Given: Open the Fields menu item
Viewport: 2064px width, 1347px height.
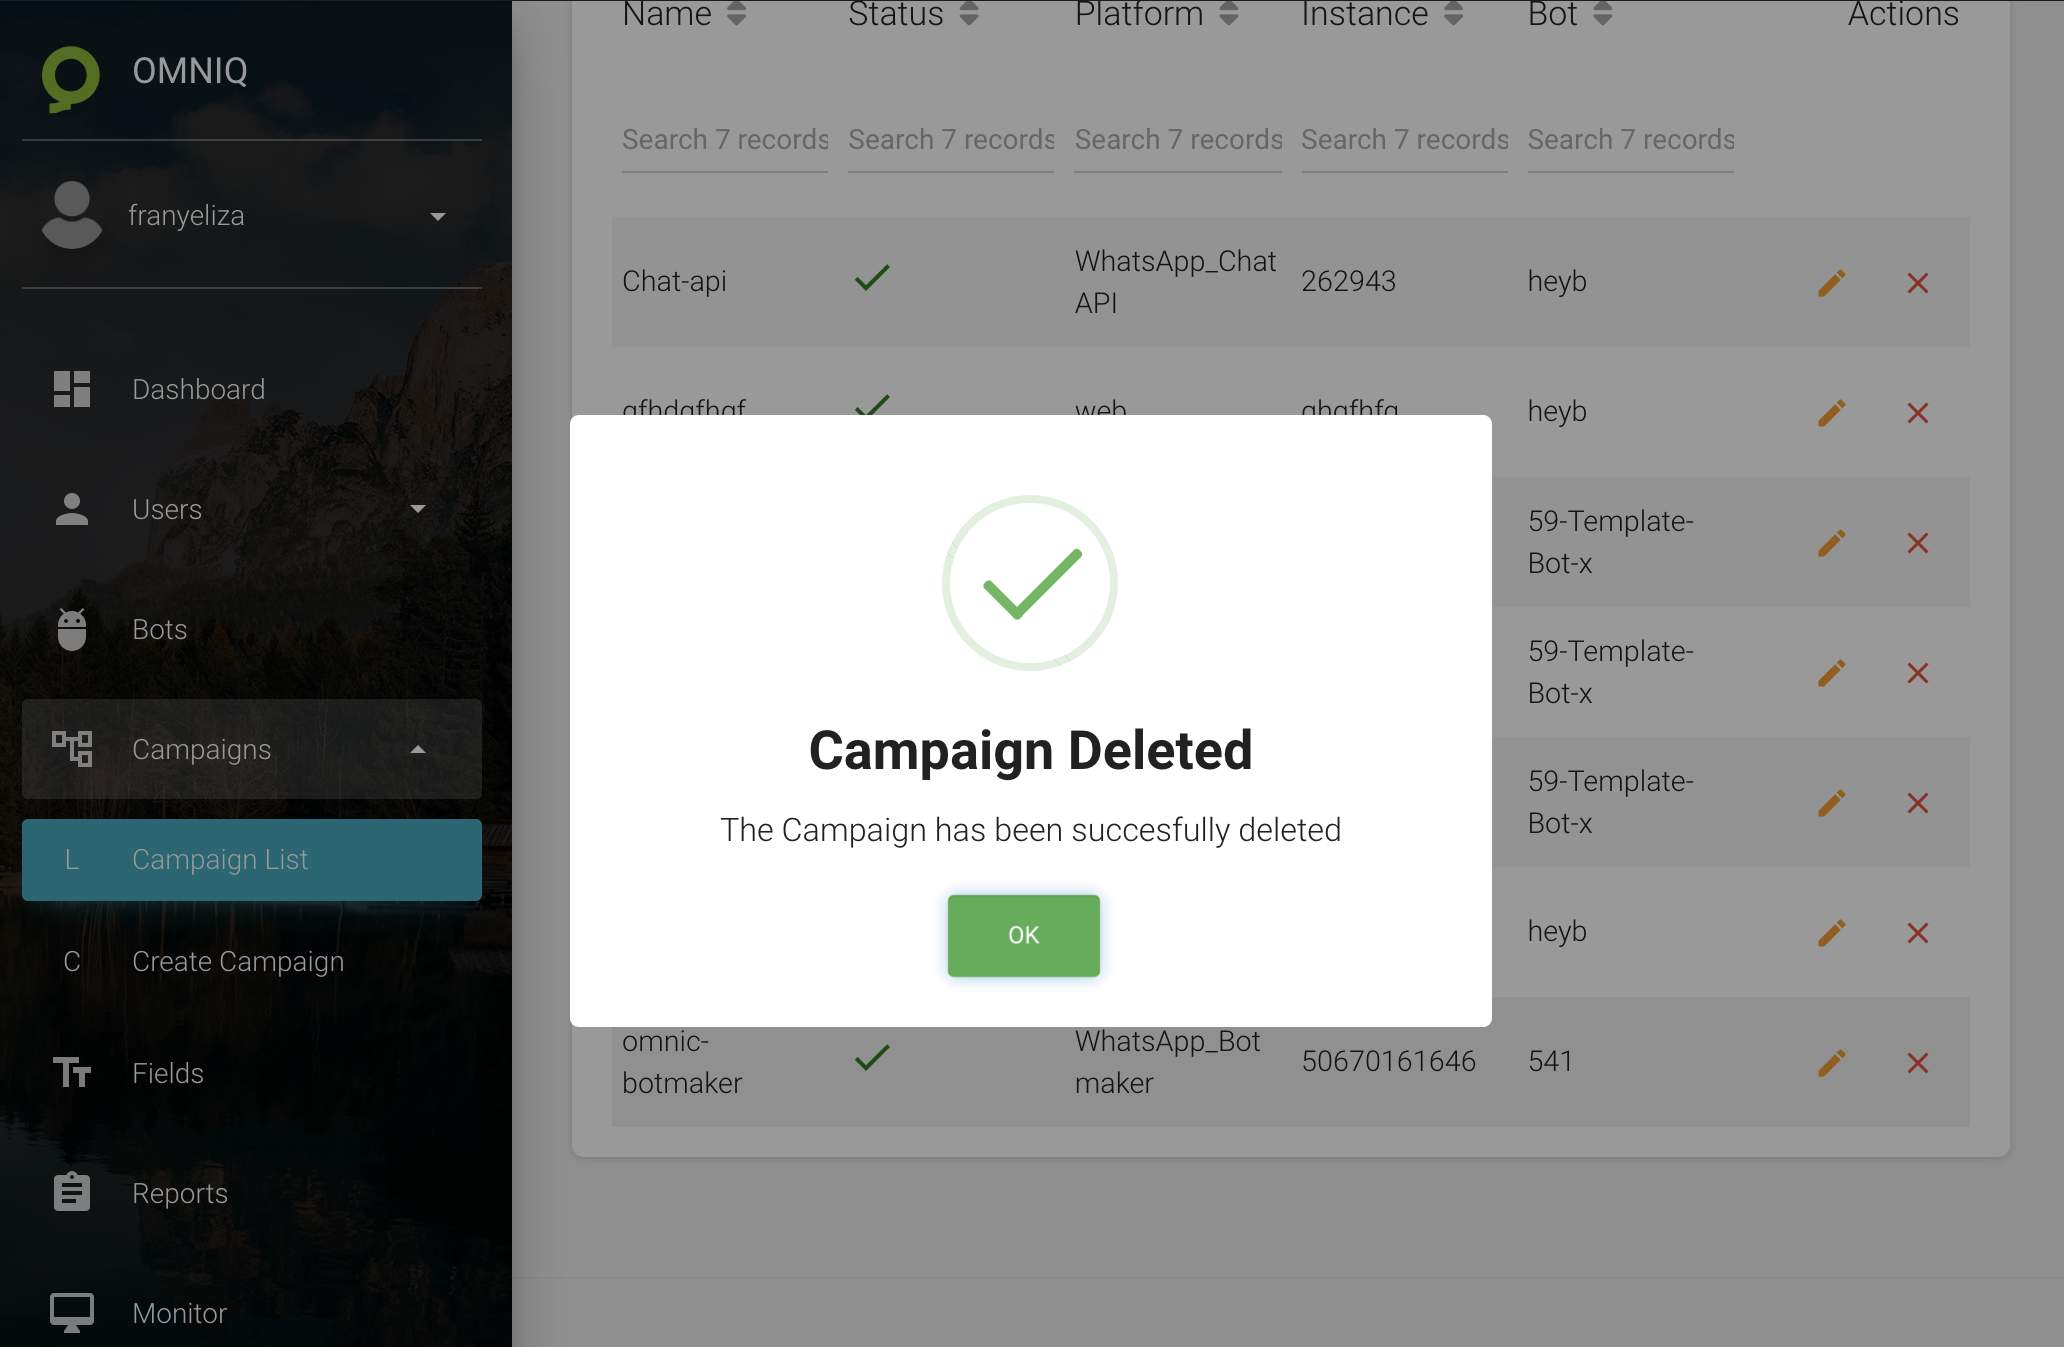Looking at the screenshot, I should pos(168,1073).
